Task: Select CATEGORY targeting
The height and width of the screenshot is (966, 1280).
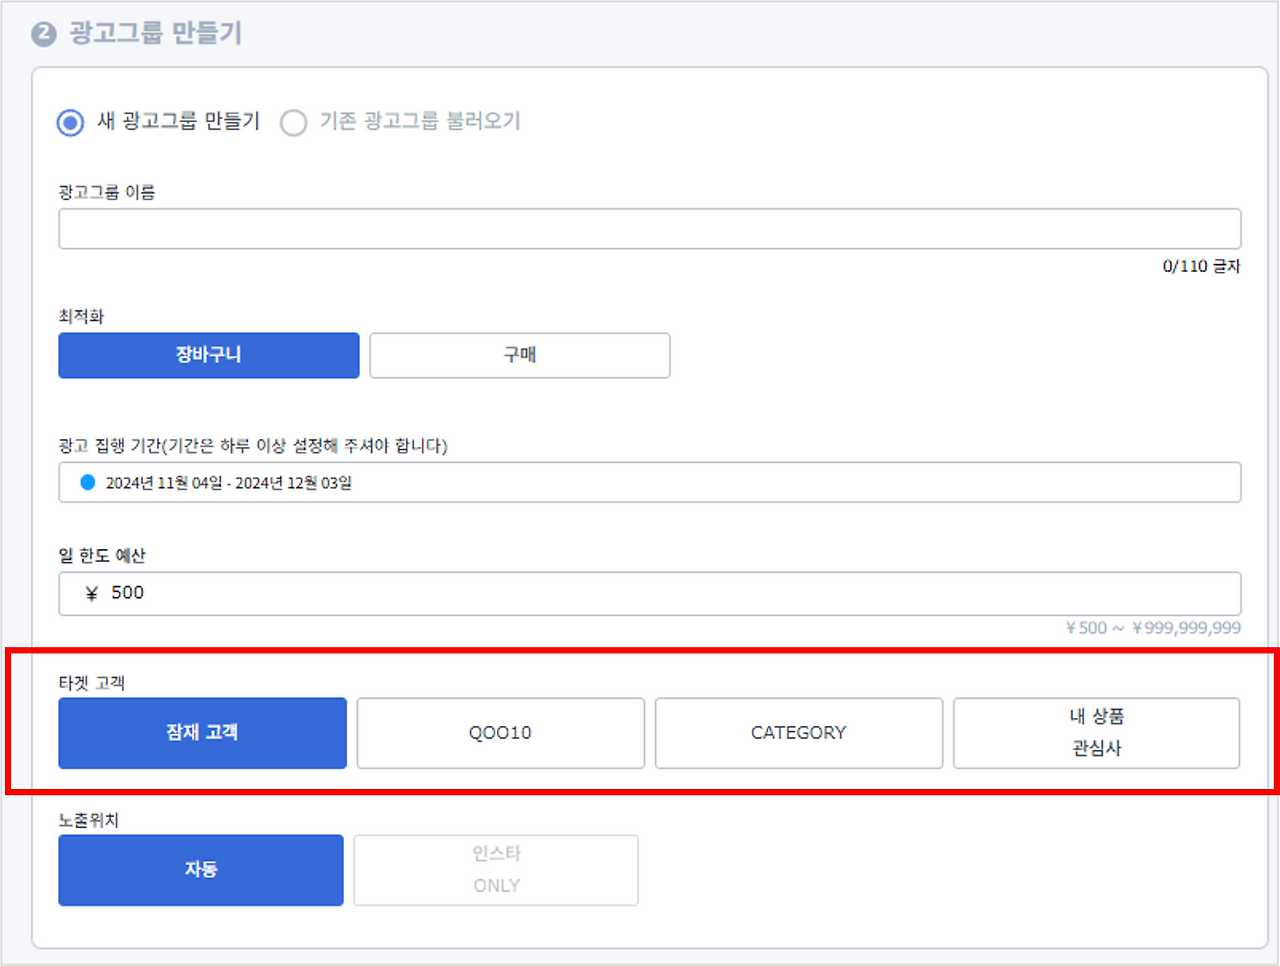Action: pyautogui.click(x=798, y=733)
